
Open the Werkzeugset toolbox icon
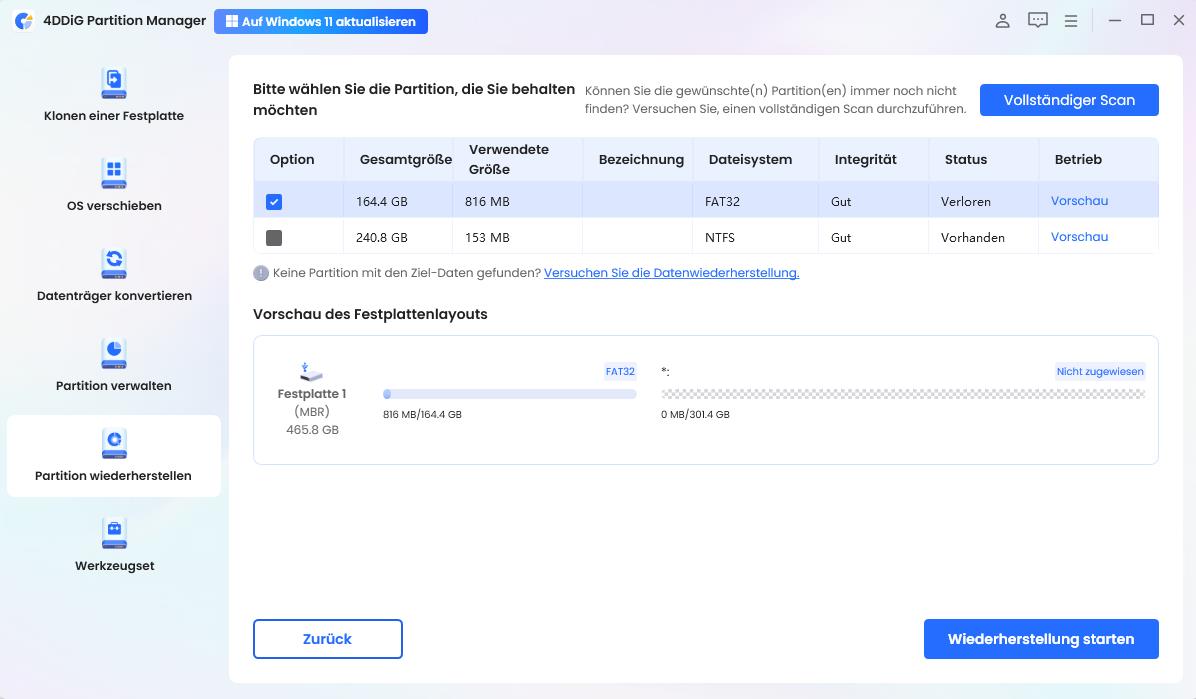pyautogui.click(x=114, y=534)
